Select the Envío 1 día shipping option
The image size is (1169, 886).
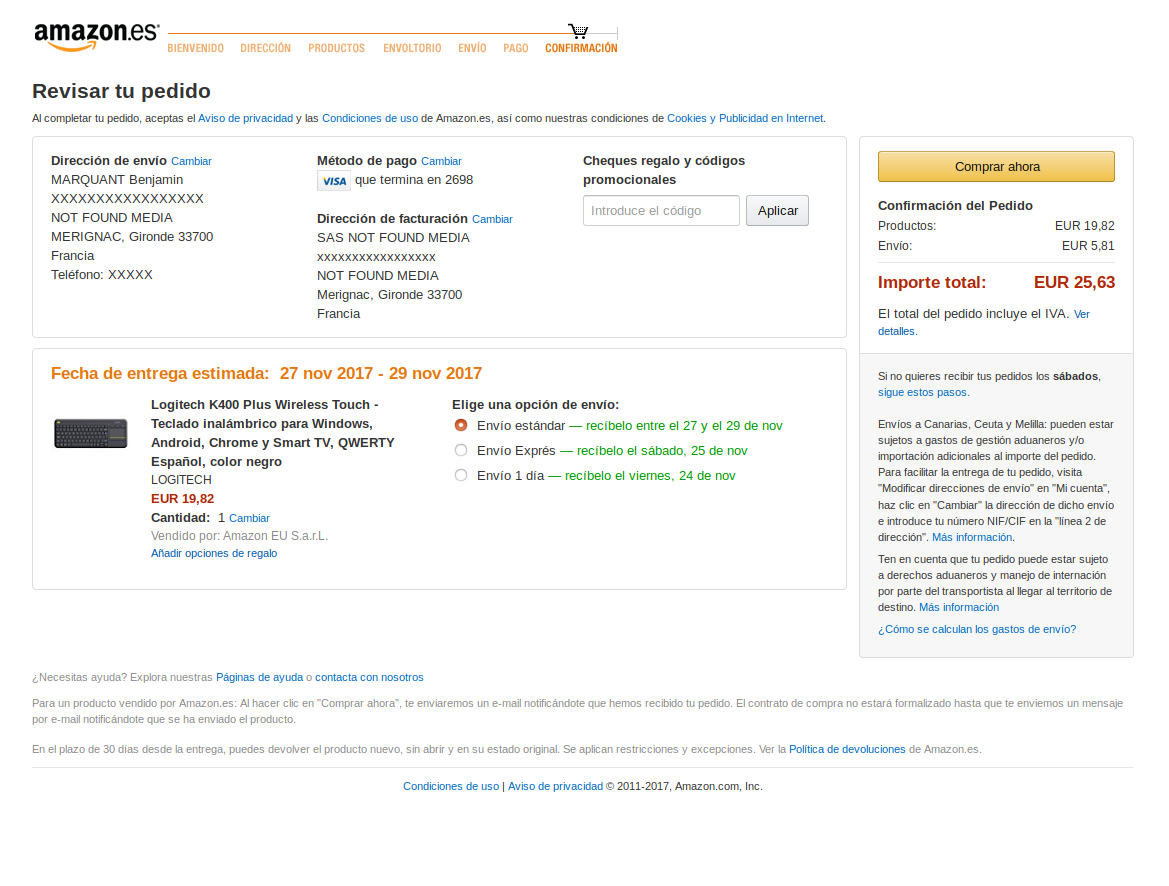[461, 475]
